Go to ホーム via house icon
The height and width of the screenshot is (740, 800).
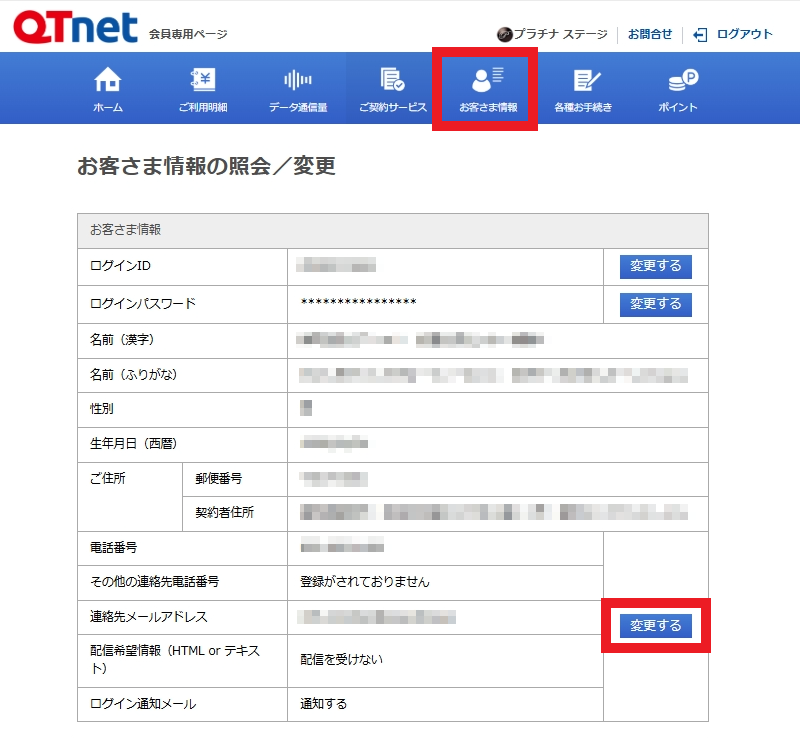click(x=107, y=80)
